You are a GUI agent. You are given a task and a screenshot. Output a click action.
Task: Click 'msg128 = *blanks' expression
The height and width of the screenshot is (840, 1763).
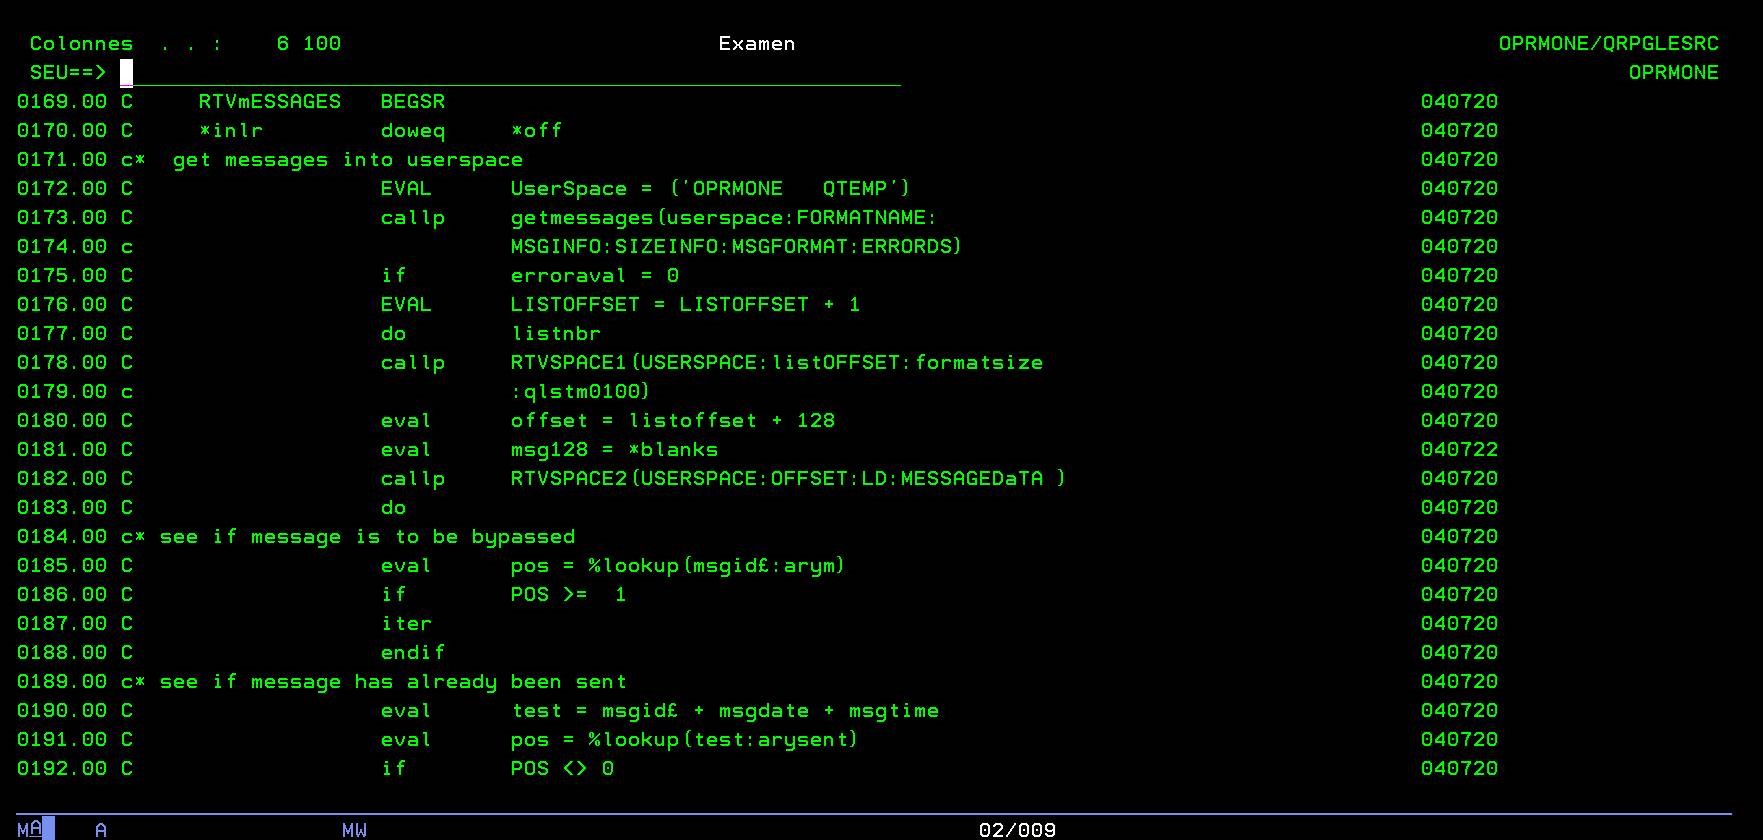[614, 450]
